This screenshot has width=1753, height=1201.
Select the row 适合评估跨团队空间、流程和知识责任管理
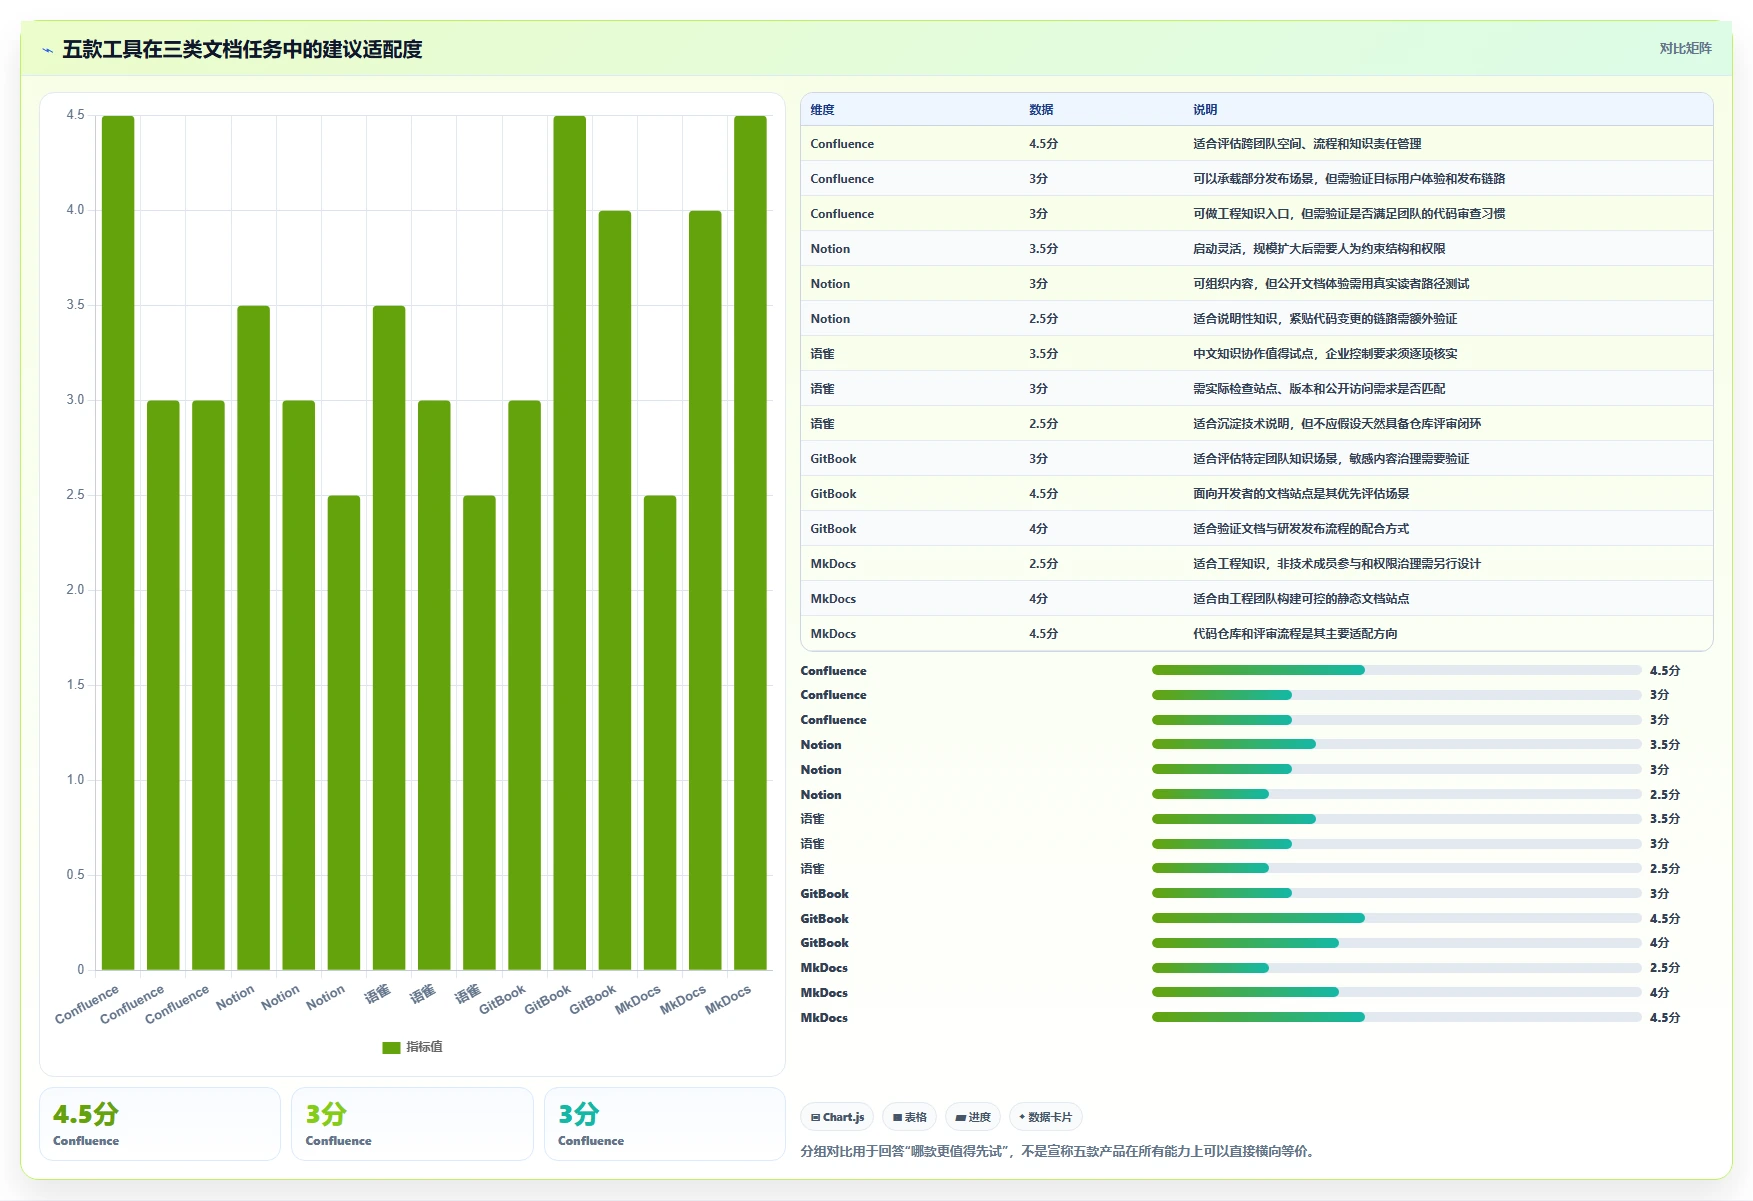pyautogui.click(x=1256, y=144)
